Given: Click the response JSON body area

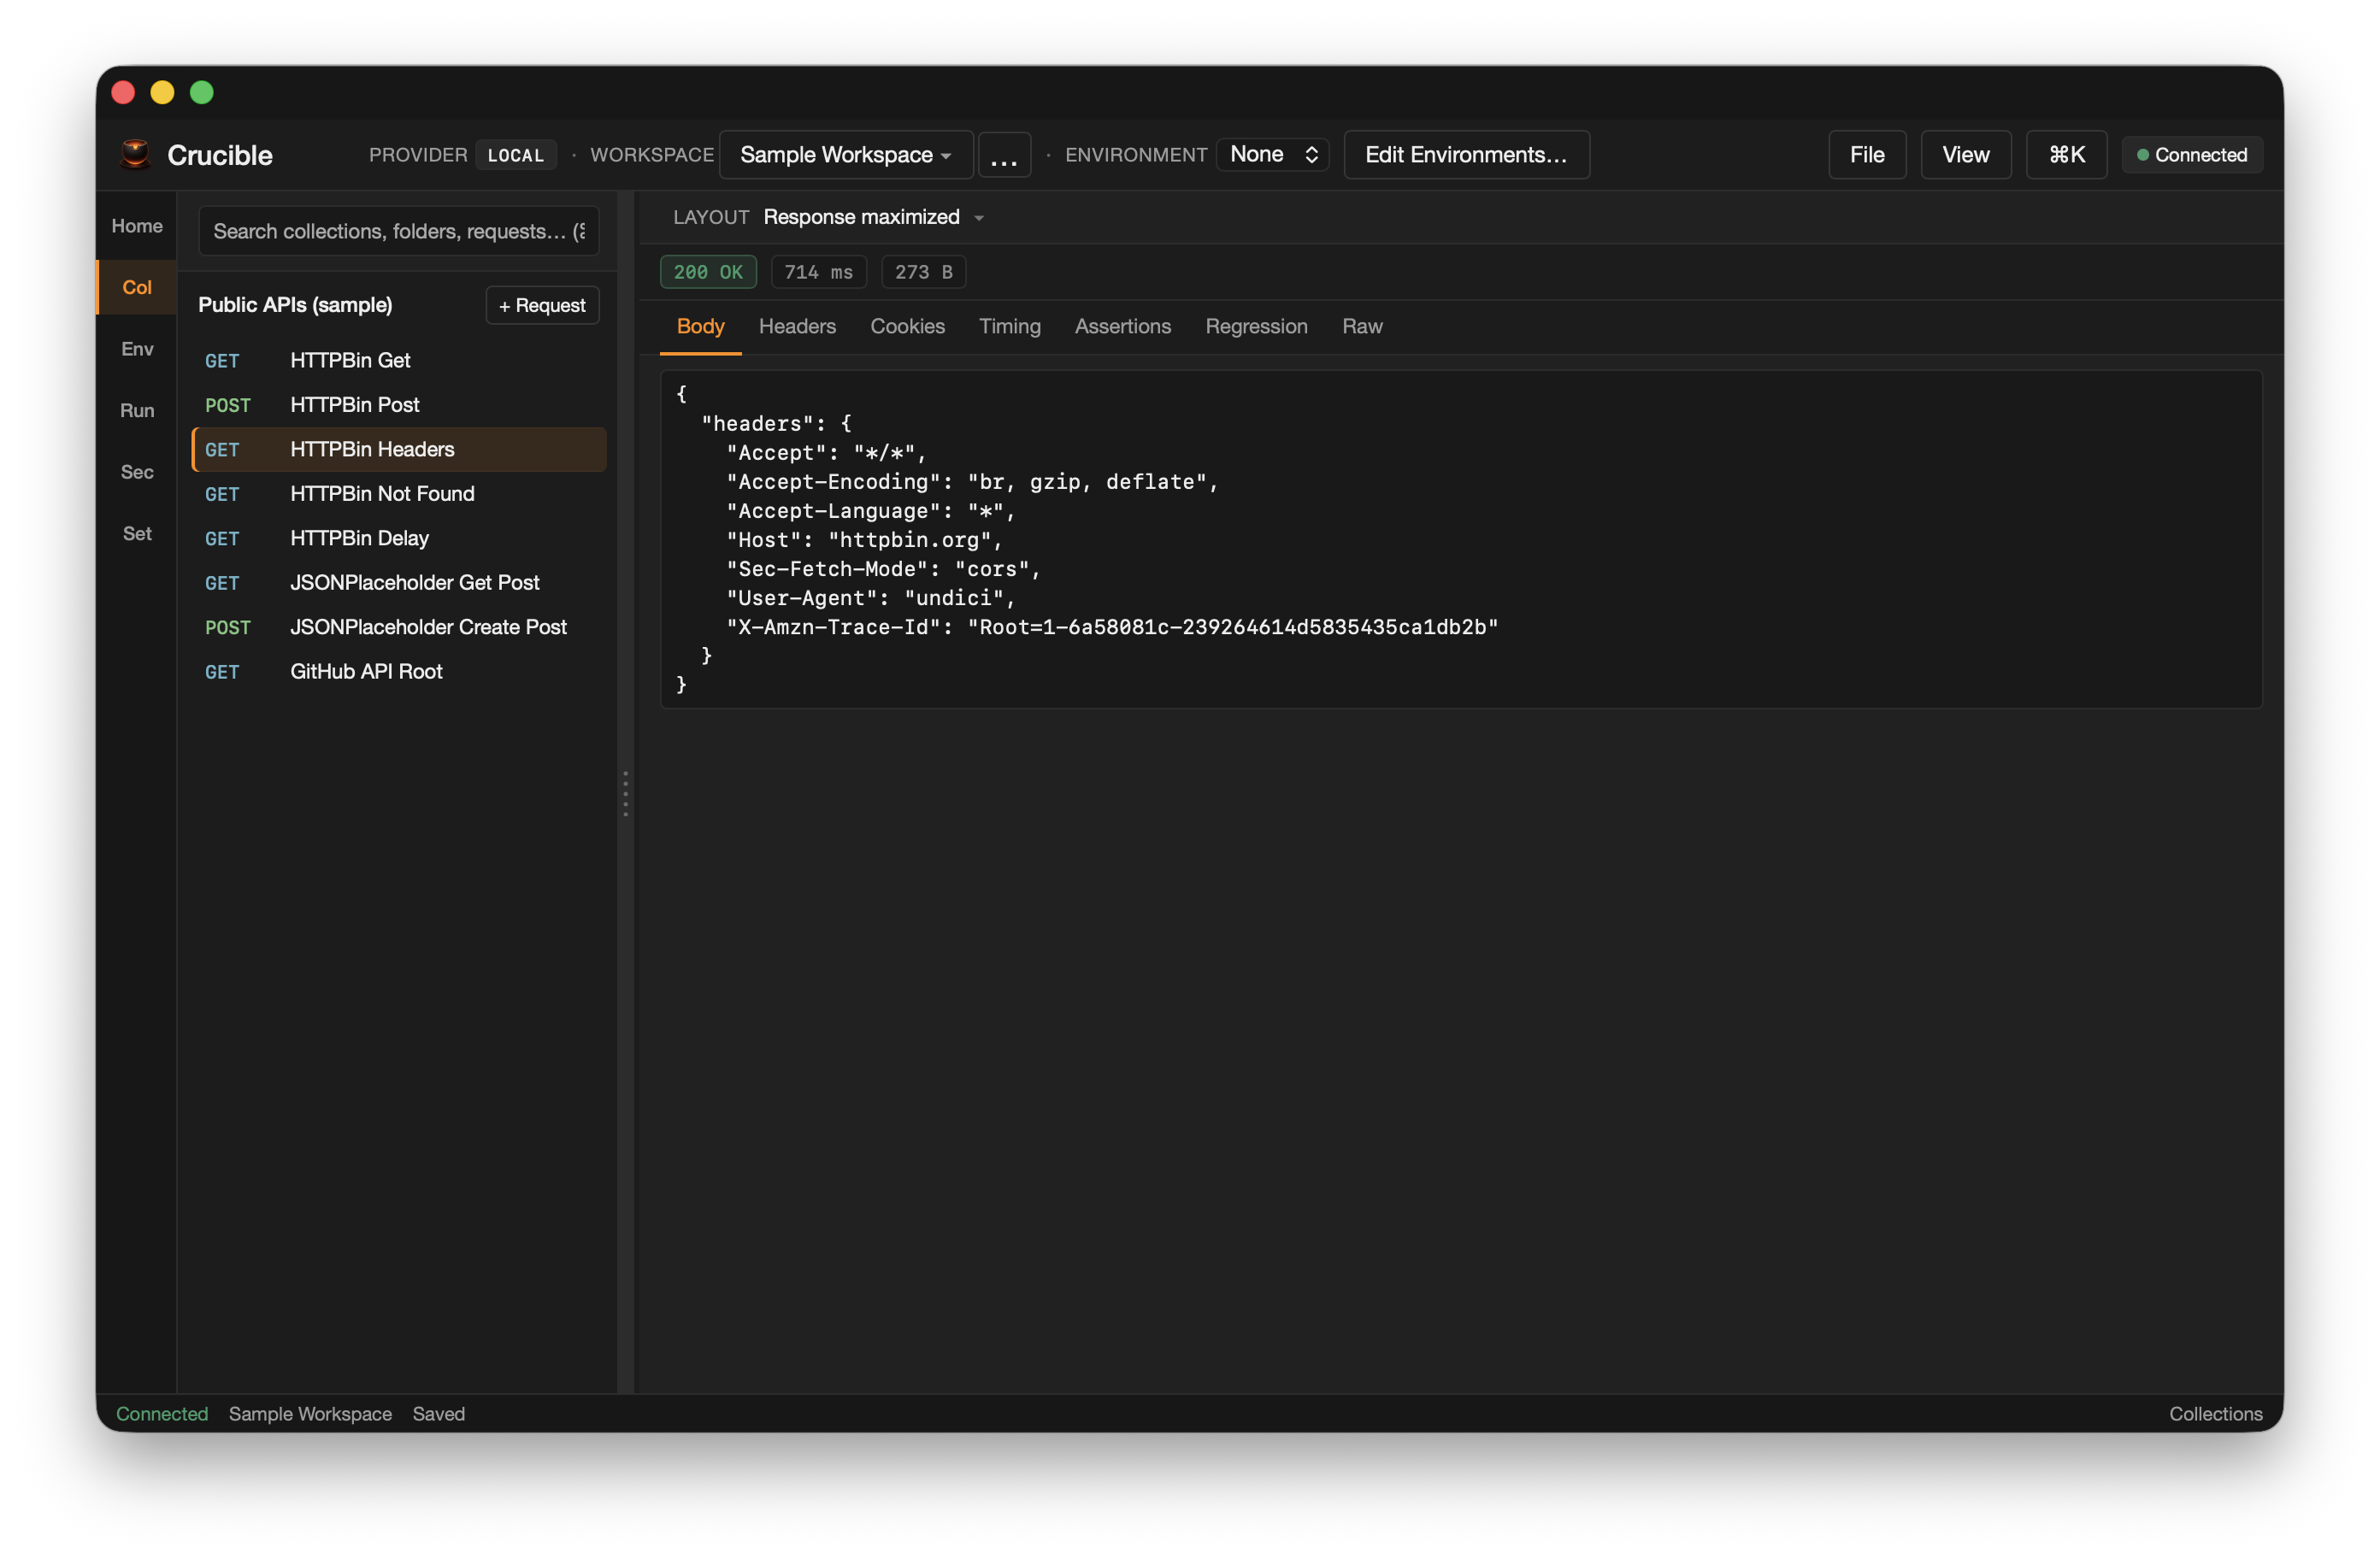Looking at the screenshot, I should (x=1460, y=540).
